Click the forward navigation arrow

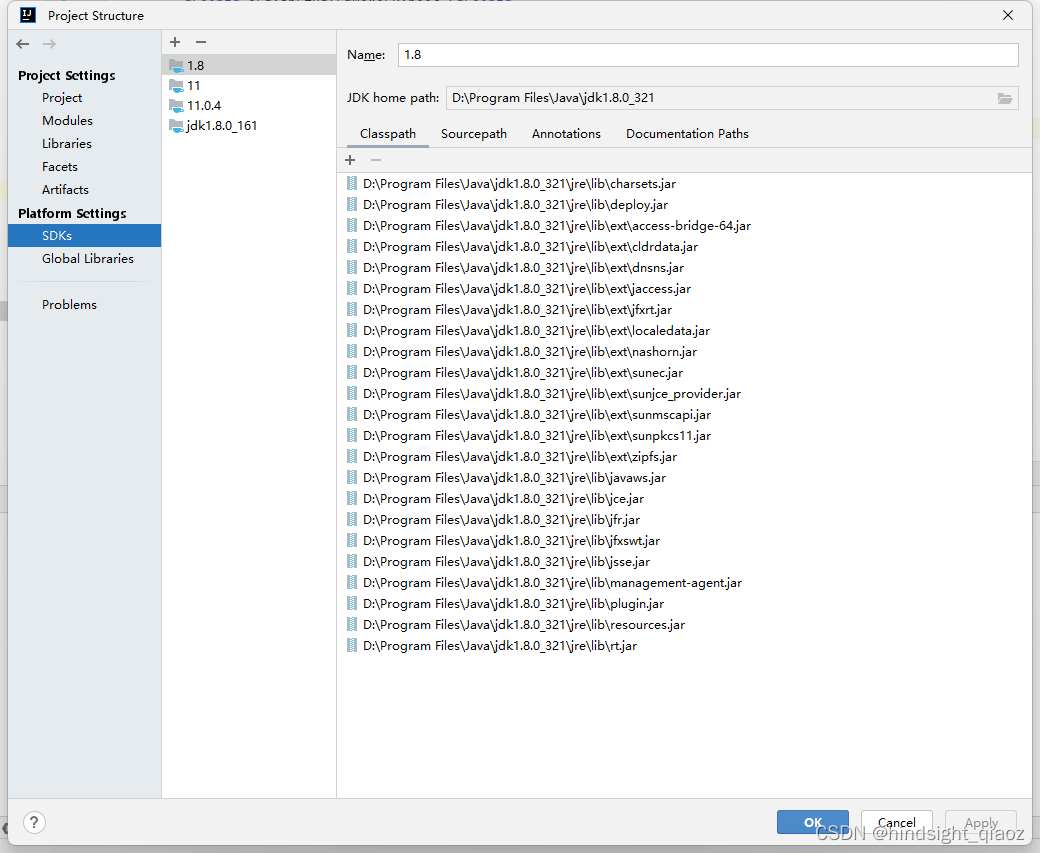[x=49, y=44]
